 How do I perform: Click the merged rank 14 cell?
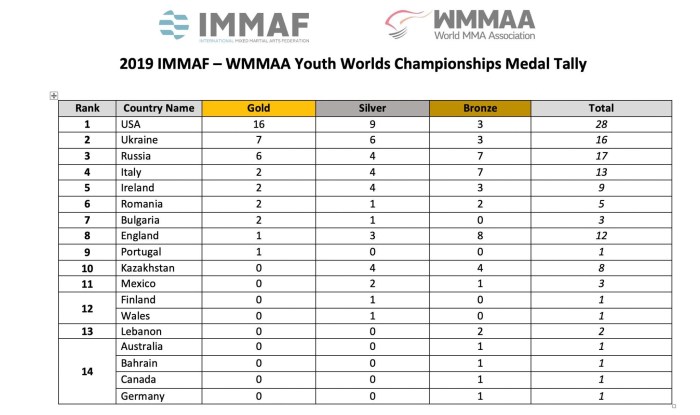[x=87, y=370]
